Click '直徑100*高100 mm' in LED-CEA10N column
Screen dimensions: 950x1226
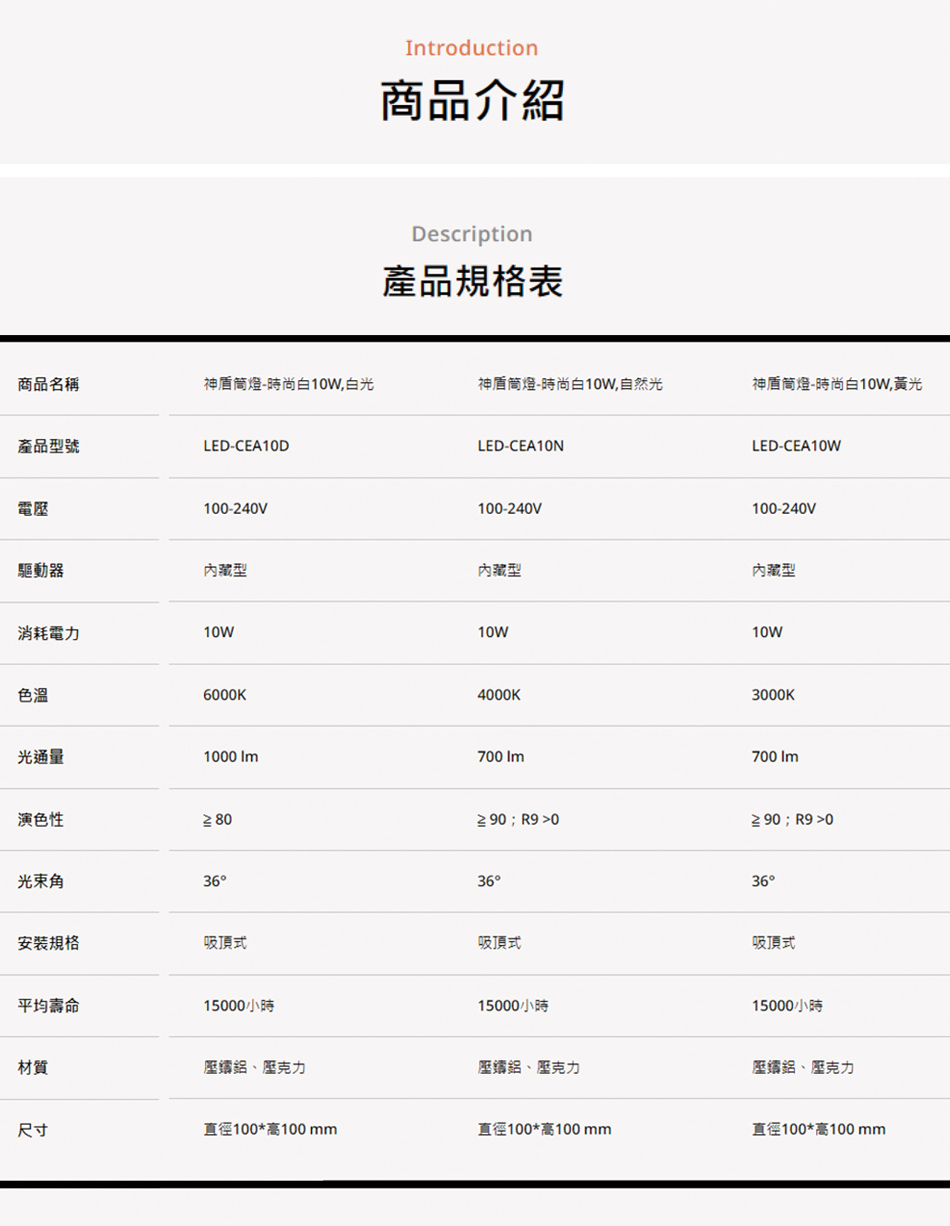coord(545,1130)
